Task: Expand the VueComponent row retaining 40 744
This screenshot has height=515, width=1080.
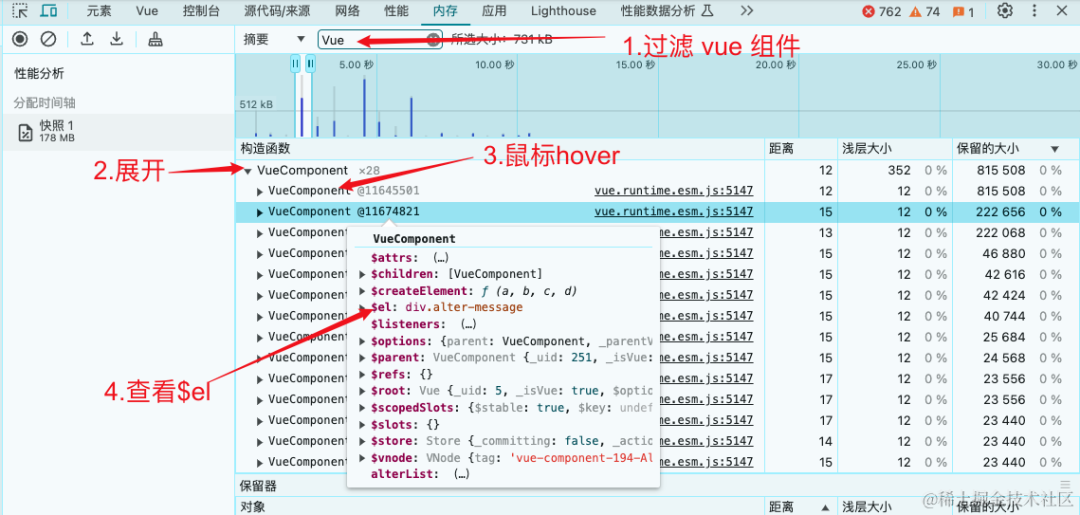Action: point(260,317)
